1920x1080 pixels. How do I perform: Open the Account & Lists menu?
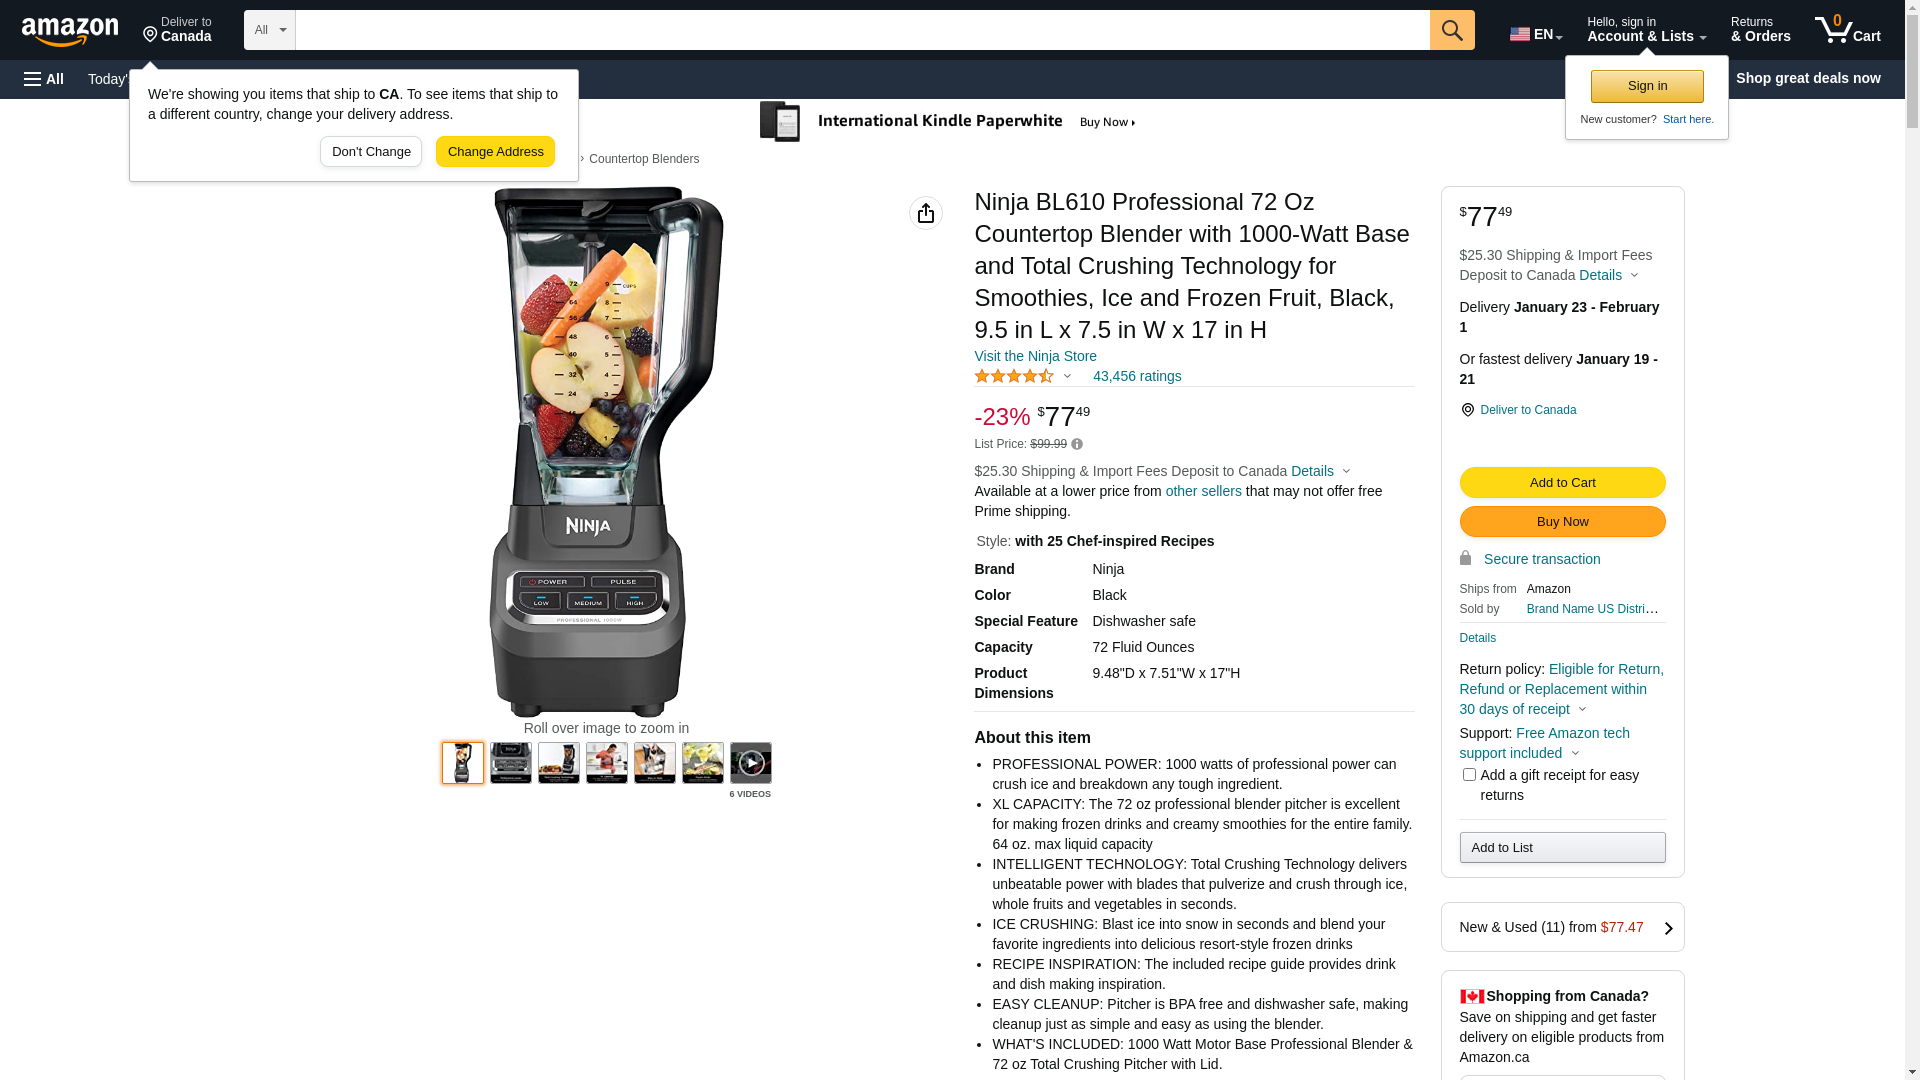1646,30
